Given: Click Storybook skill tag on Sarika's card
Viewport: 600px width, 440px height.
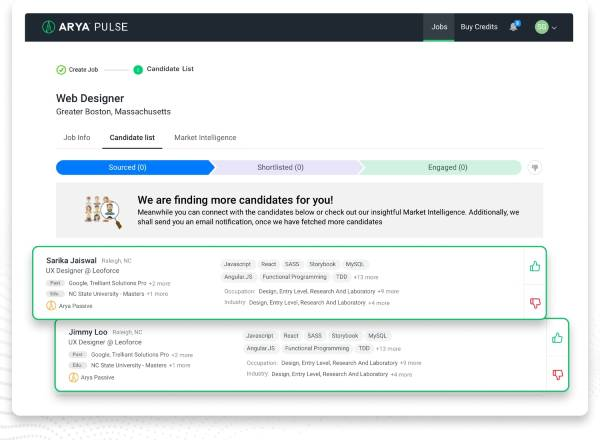Looking at the screenshot, I should 322,264.
